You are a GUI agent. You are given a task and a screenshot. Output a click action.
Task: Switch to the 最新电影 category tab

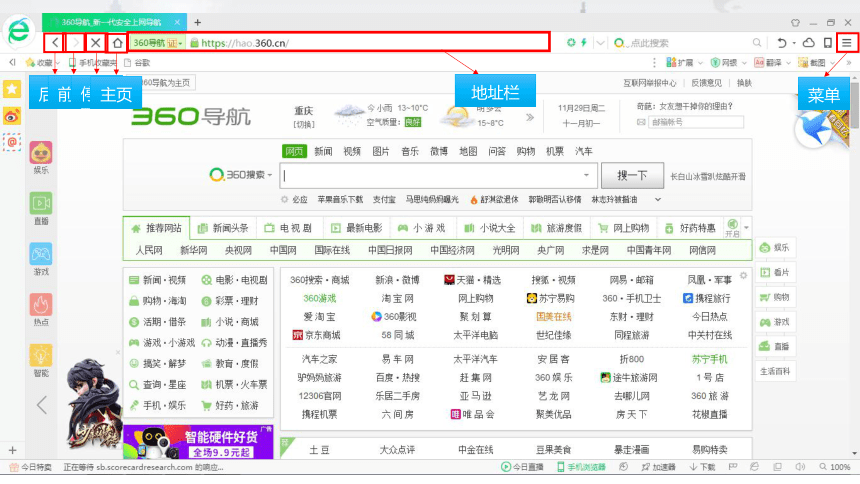[357, 228]
